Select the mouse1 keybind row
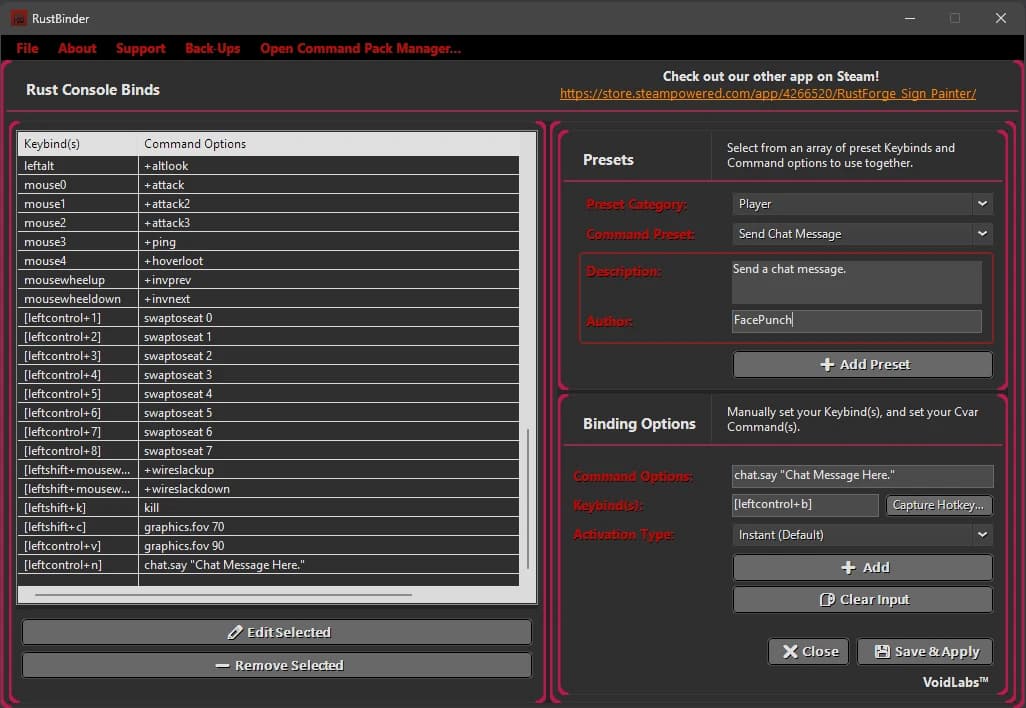 click(268, 204)
